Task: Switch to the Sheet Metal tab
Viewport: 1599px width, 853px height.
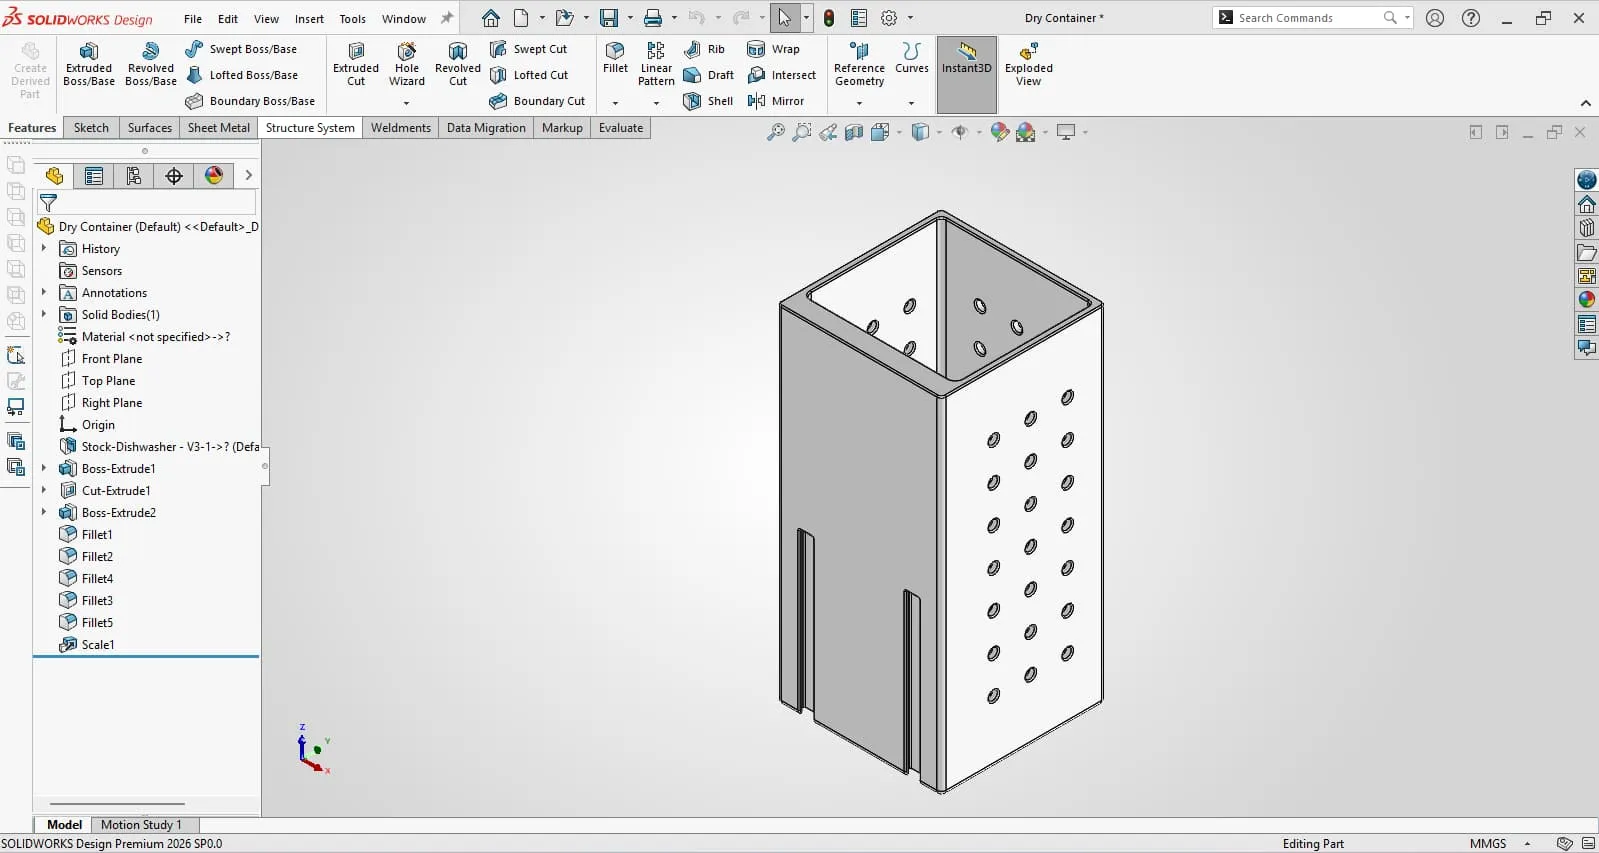Action: point(219,128)
